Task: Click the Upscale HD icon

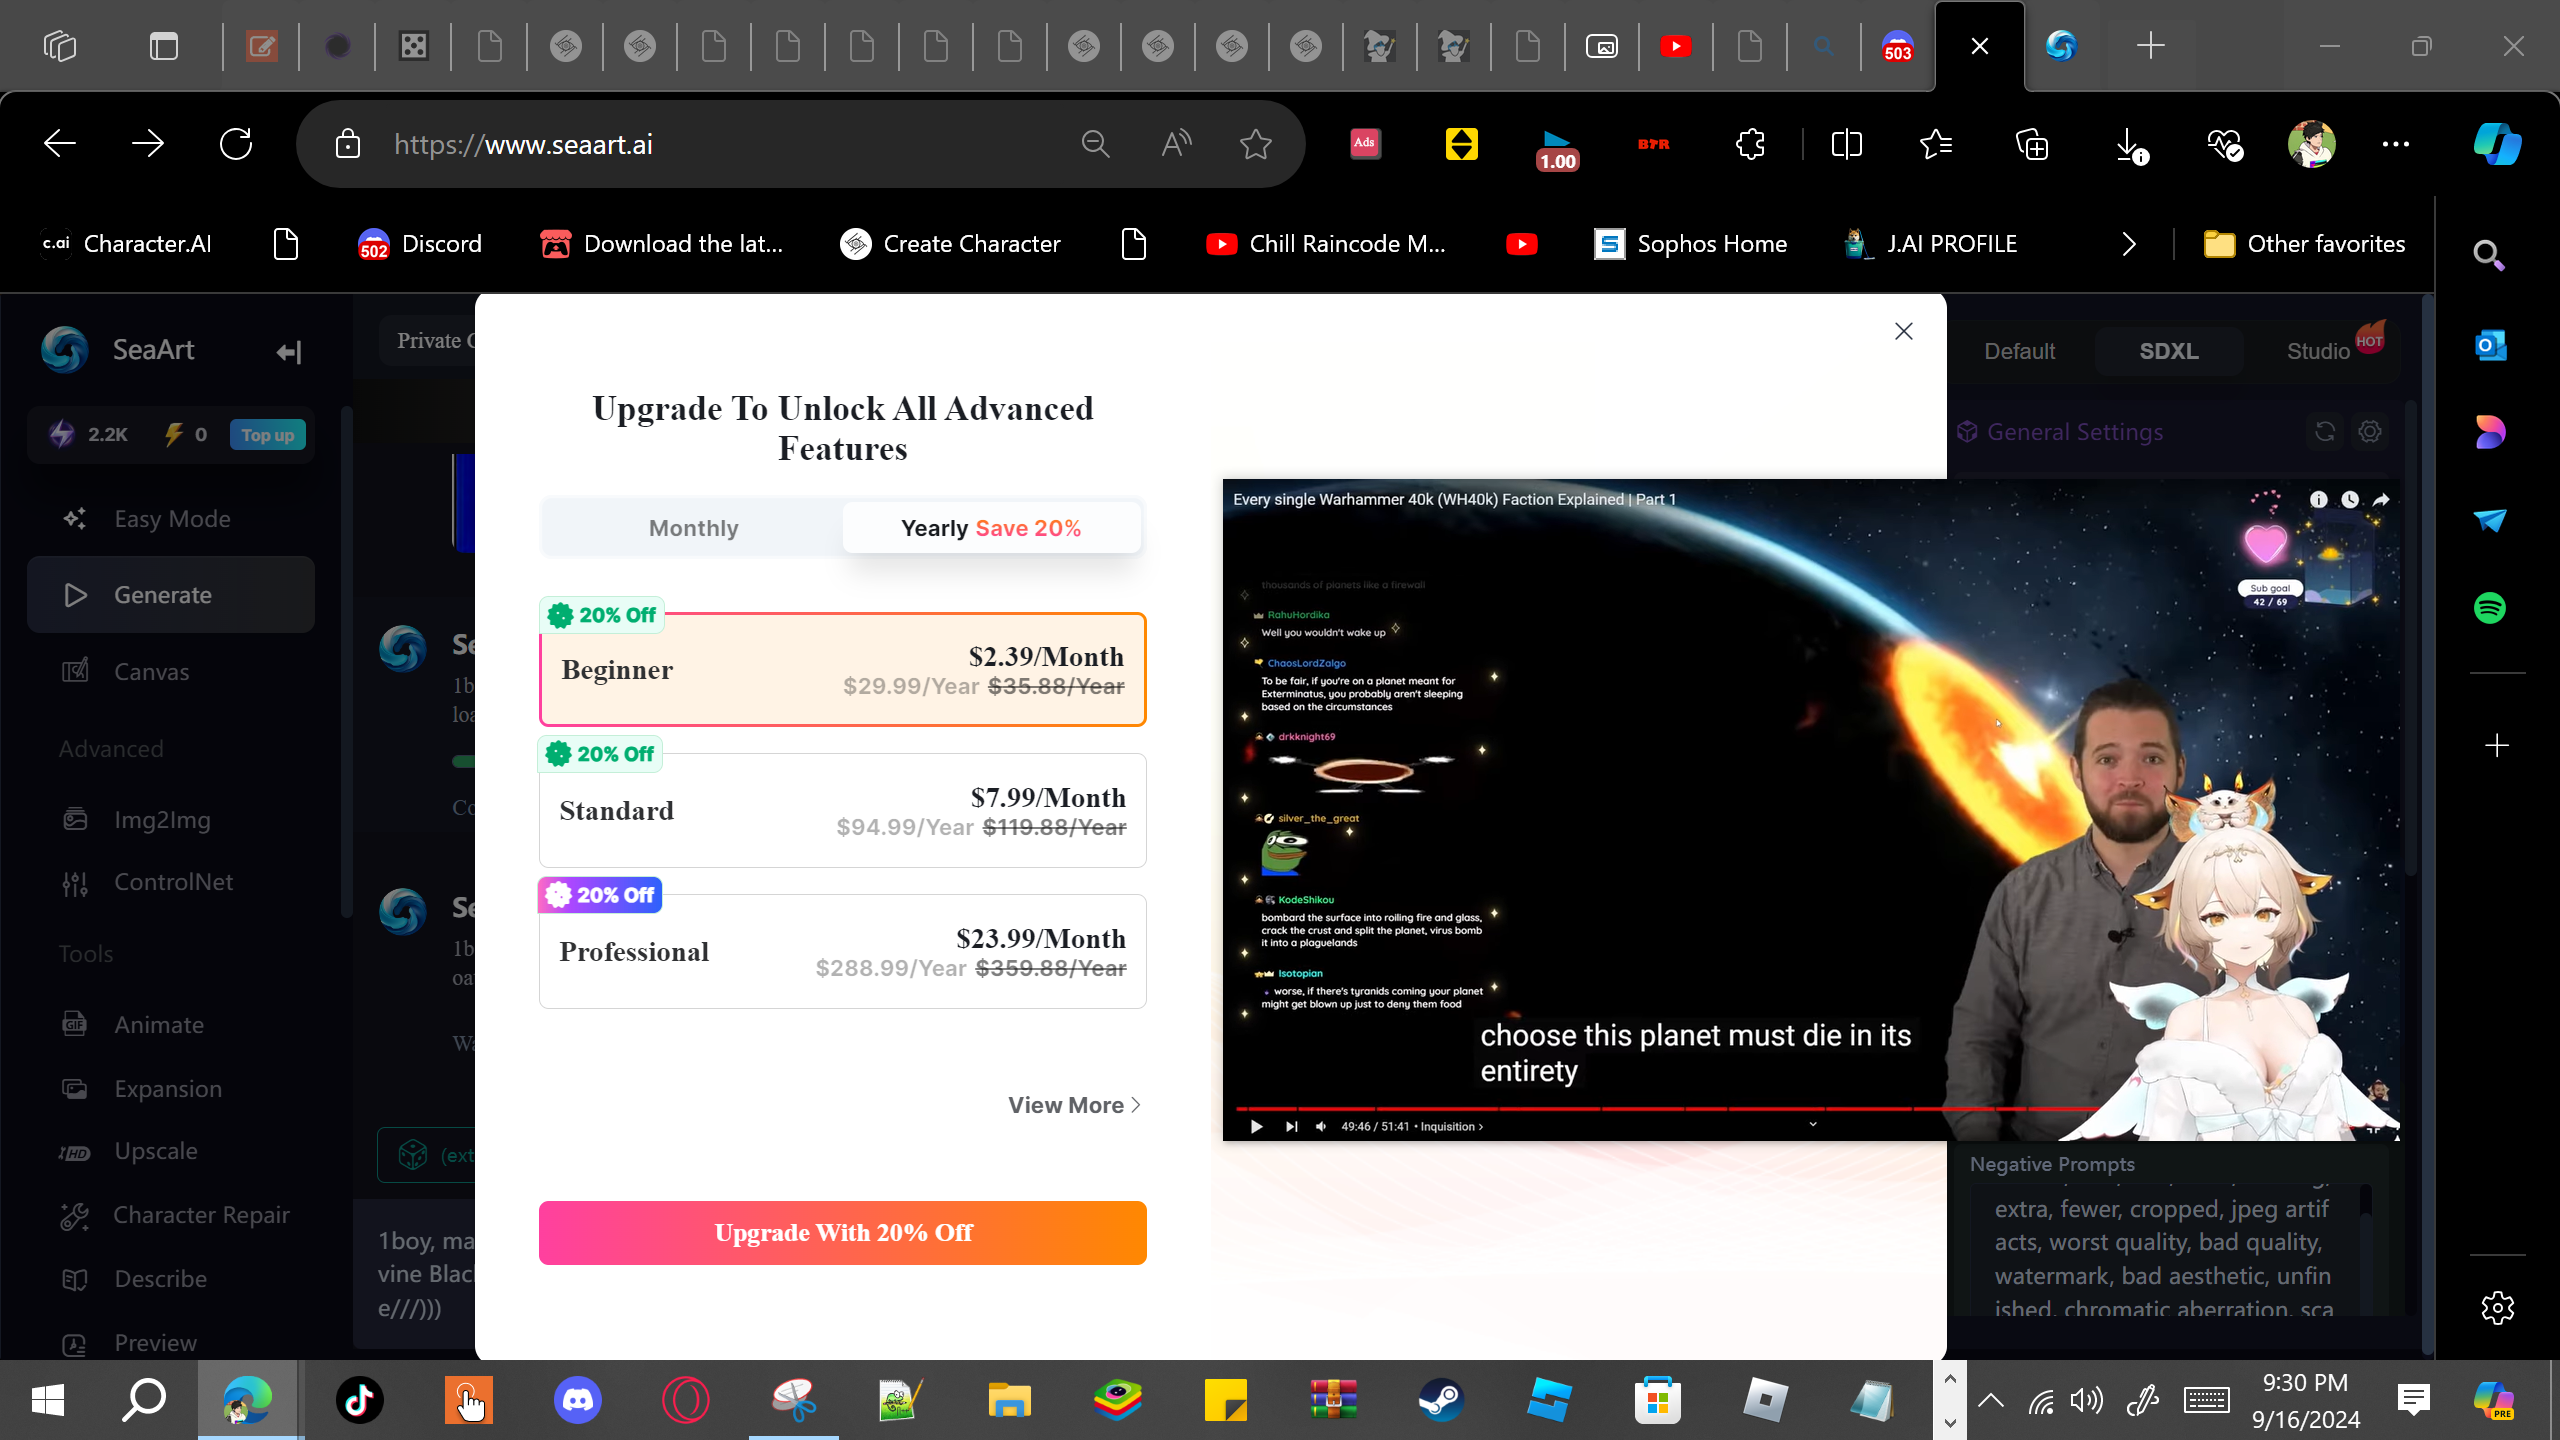Action: coord(75,1152)
